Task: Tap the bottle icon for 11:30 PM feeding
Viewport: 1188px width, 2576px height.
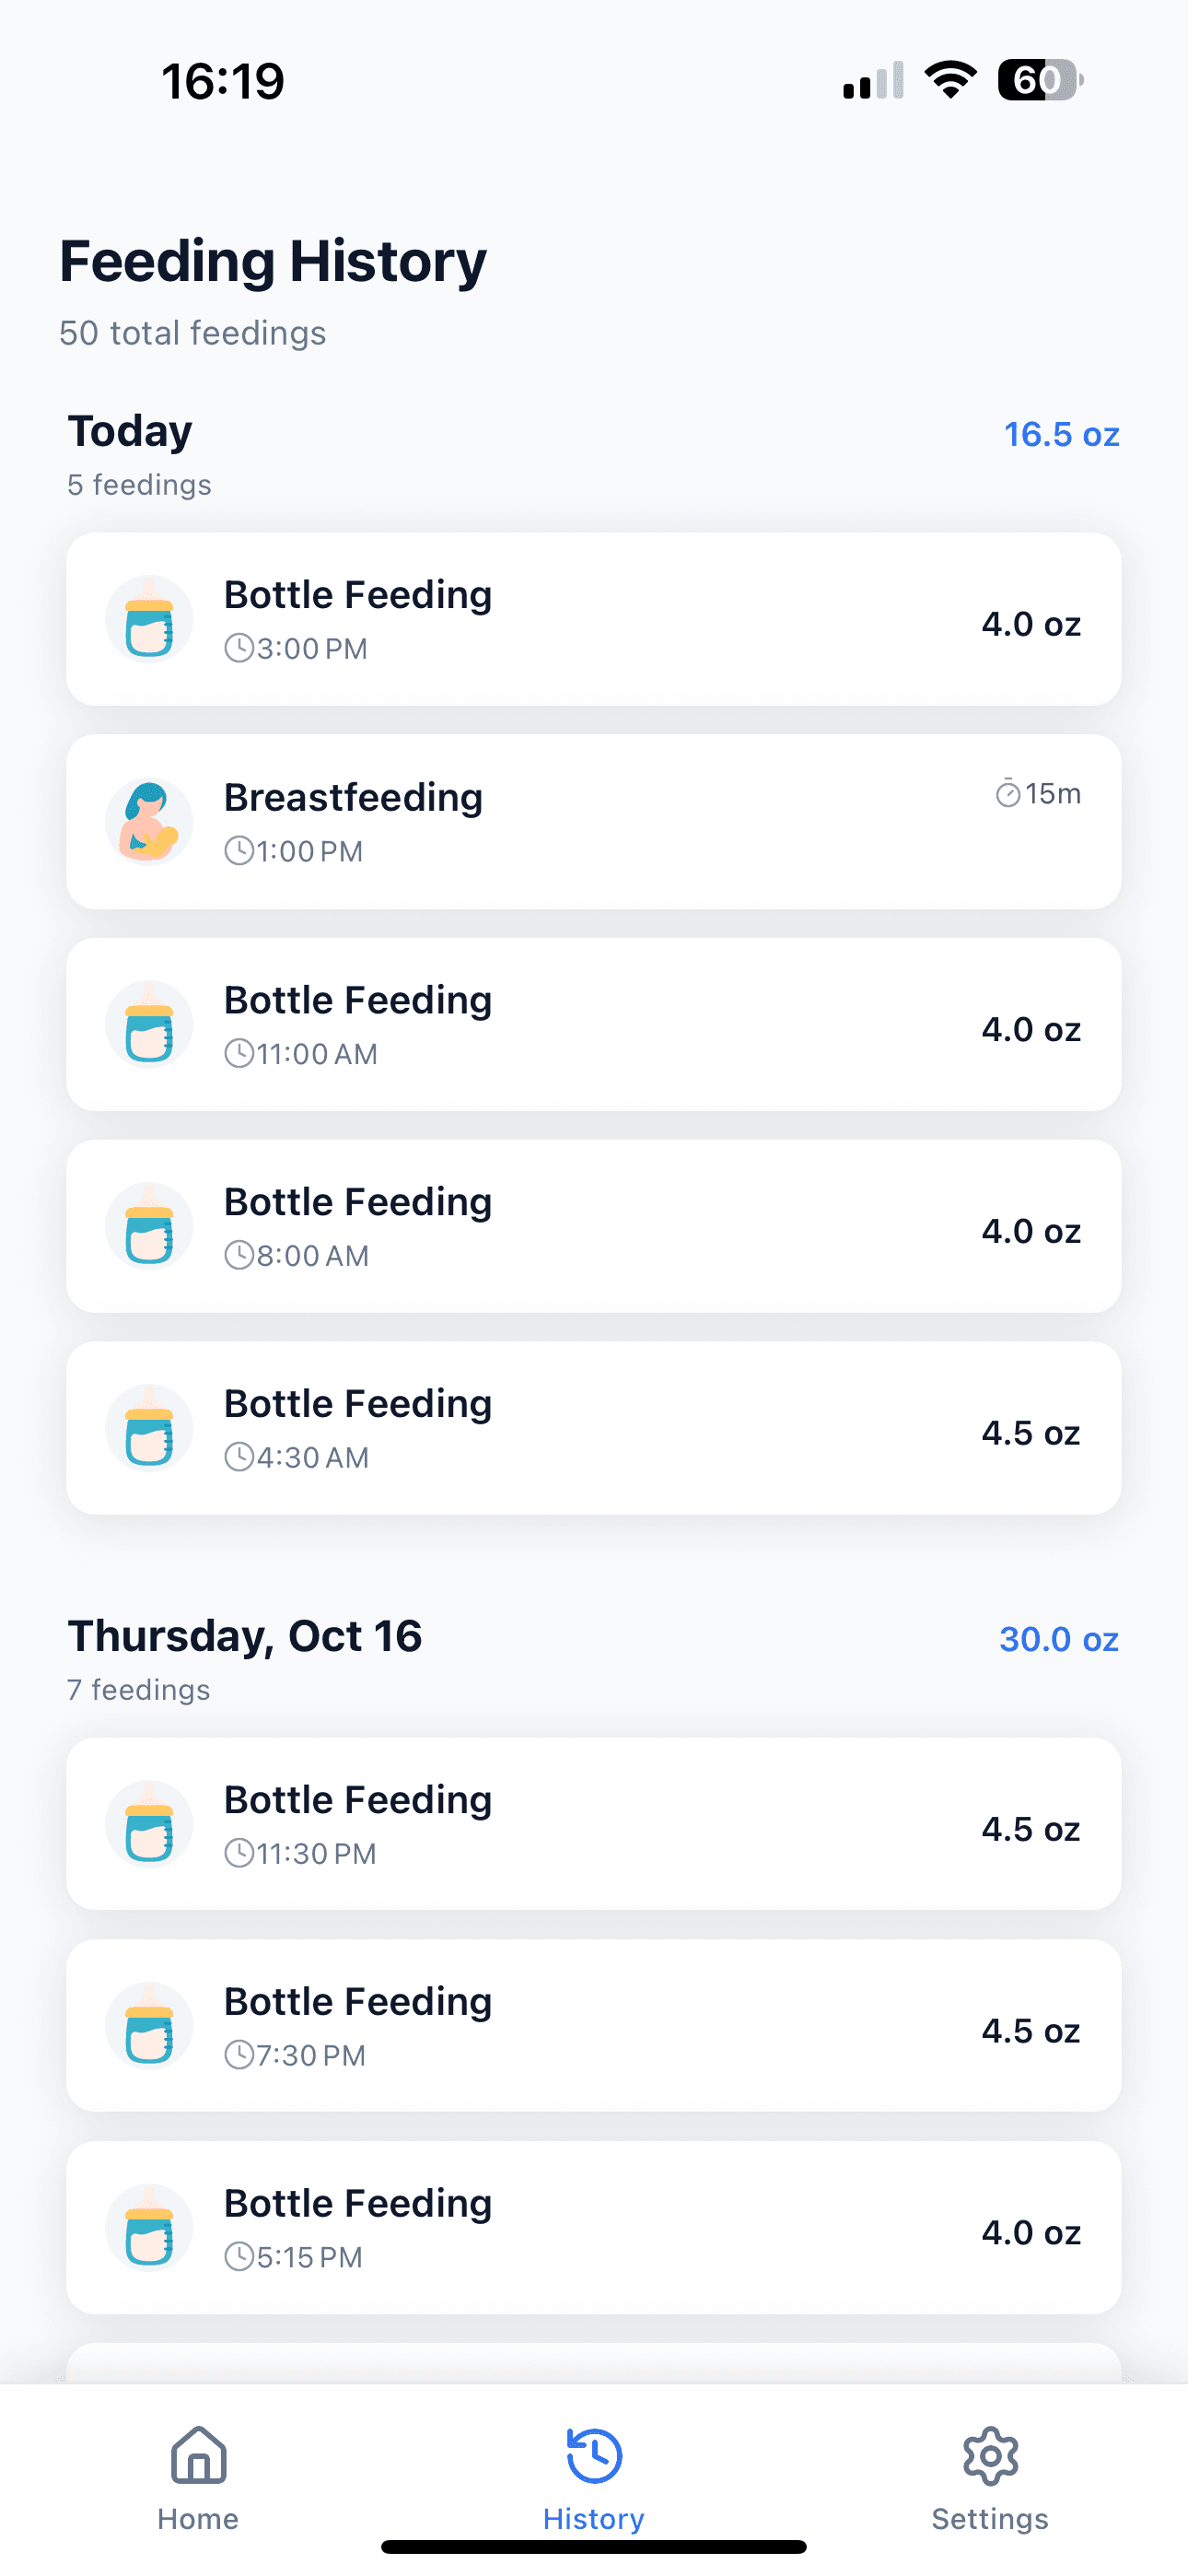Action: (x=149, y=1825)
